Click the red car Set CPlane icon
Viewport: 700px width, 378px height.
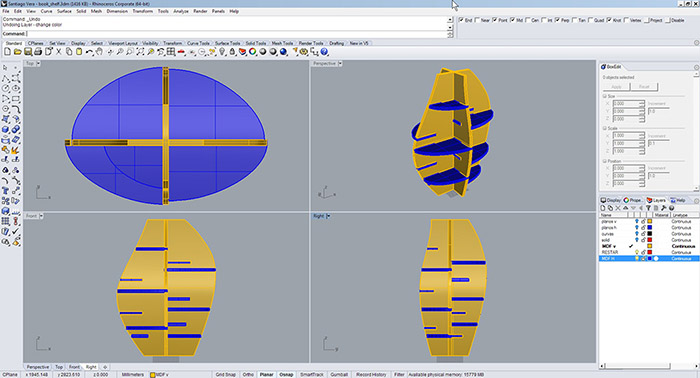pyautogui.click(x=181, y=52)
